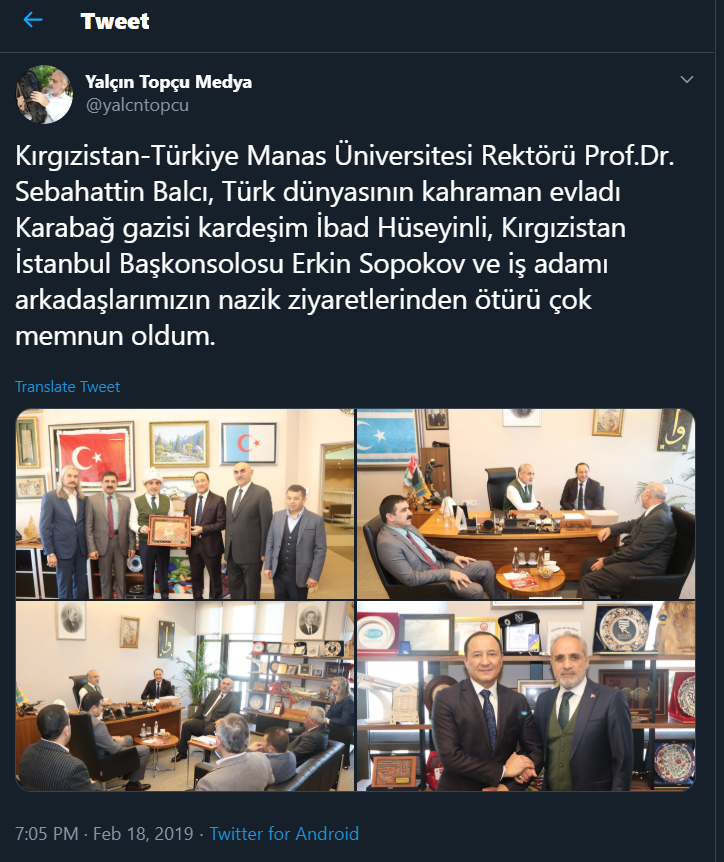Click the tweet text body

pos(345,246)
